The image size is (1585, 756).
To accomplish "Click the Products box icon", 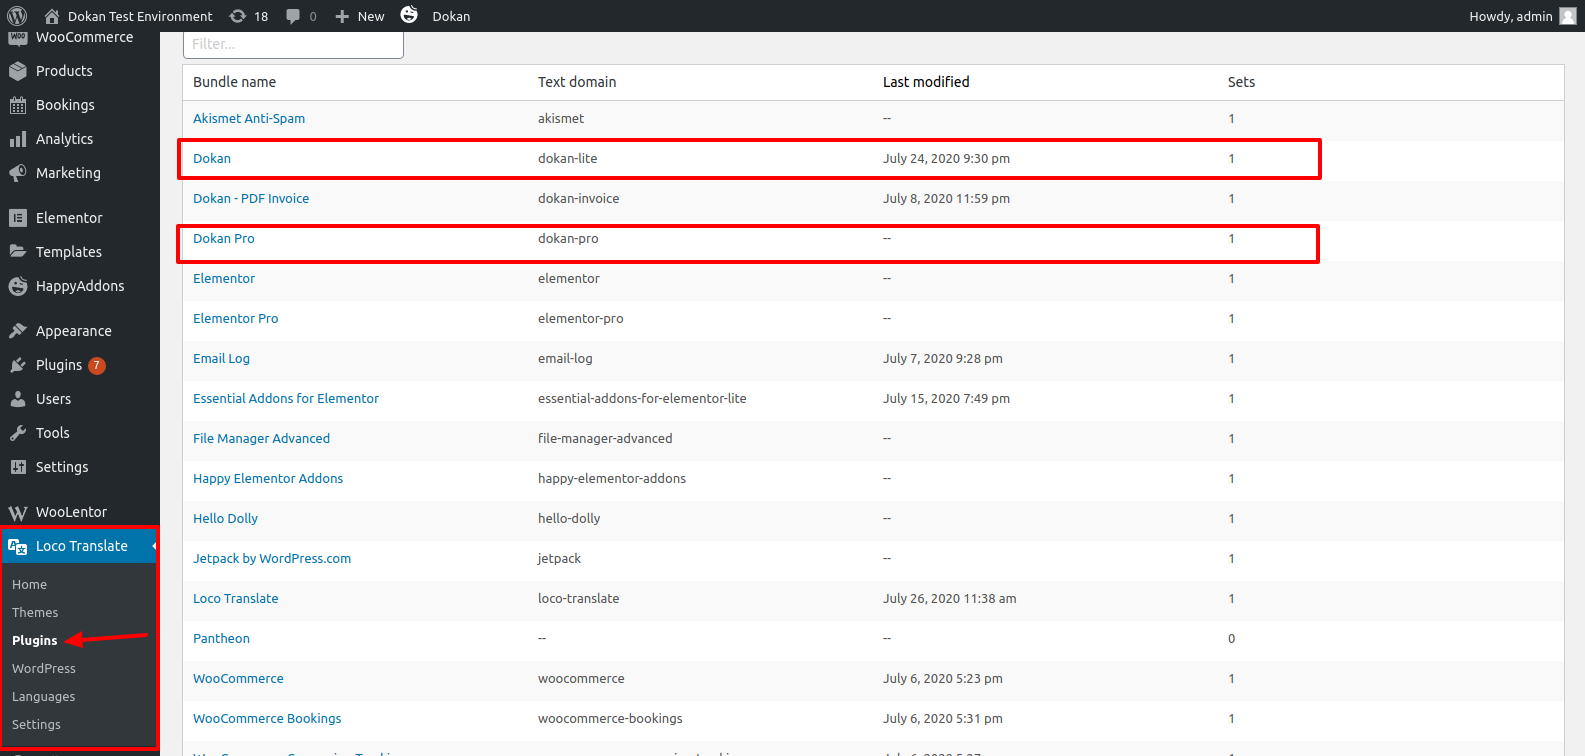I will point(18,71).
